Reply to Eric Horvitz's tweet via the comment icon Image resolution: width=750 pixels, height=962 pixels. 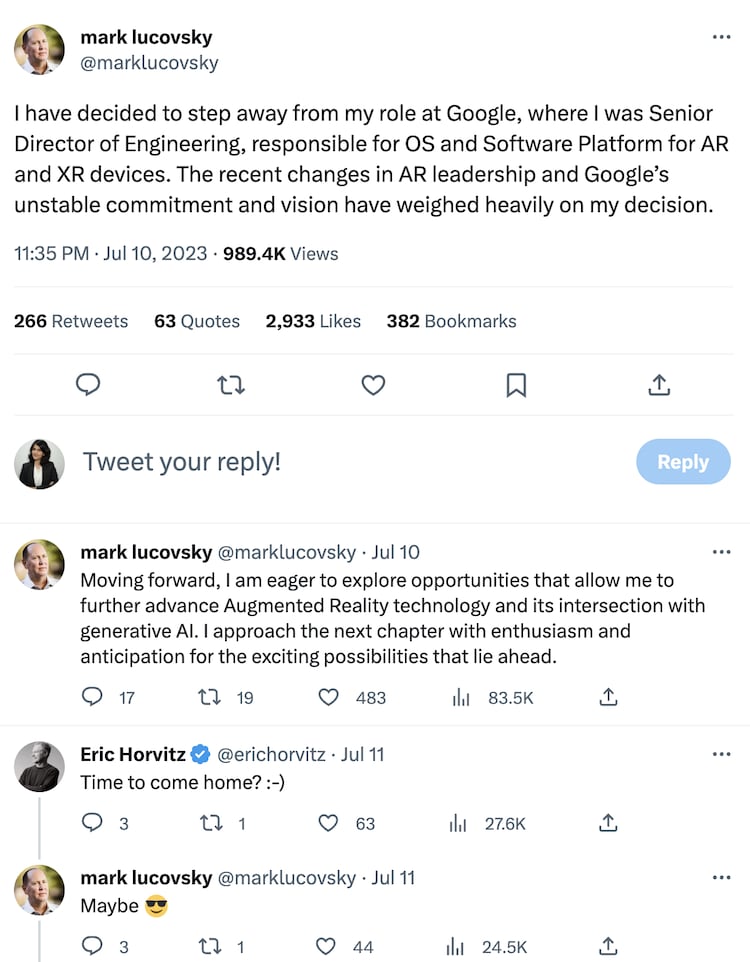92,823
